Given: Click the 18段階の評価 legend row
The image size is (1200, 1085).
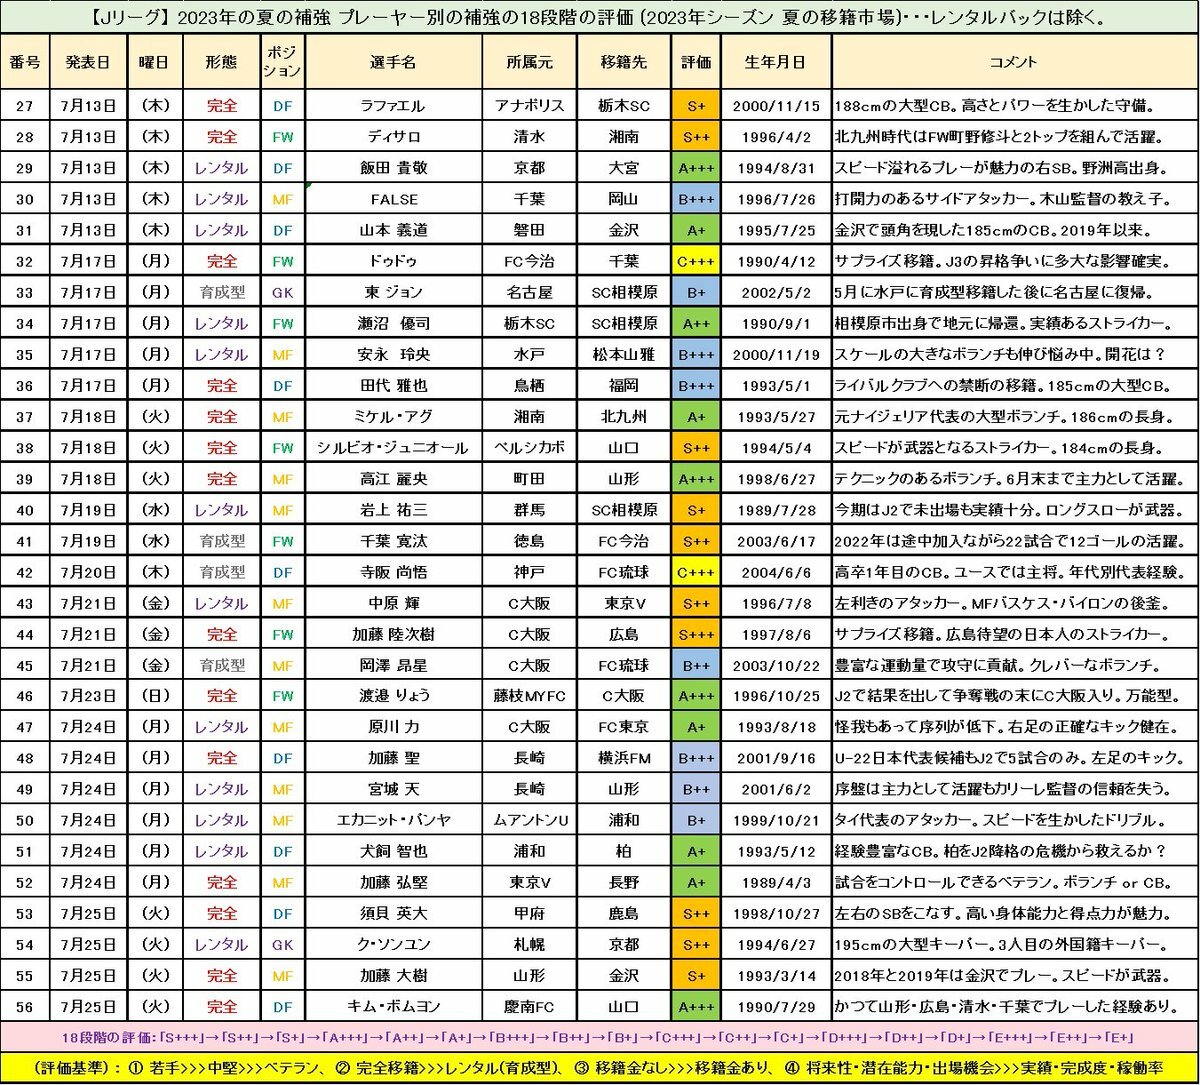Looking at the screenshot, I should click(x=600, y=1035).
